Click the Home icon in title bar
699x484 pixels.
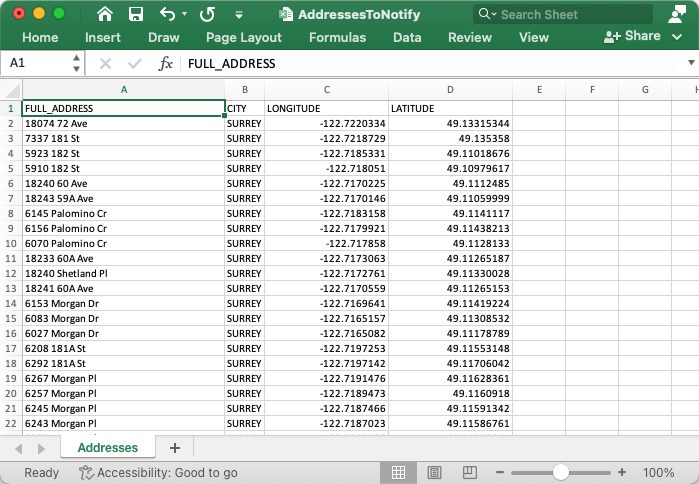[x=105, y=15]
